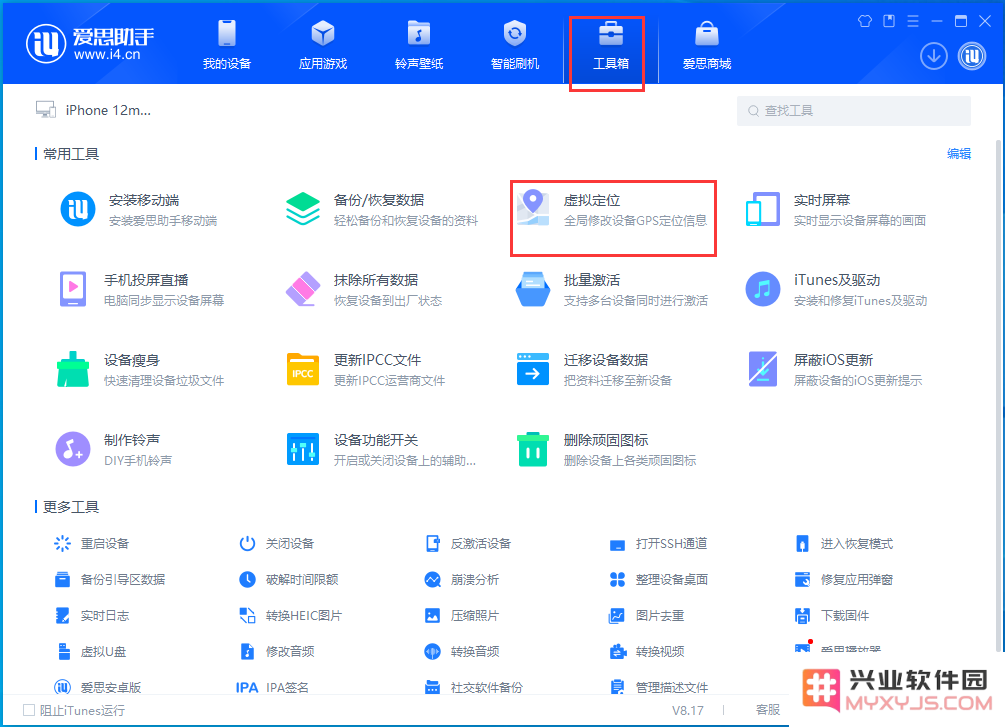Click 转换音频 tool
Image resolution: width=1005 pixels, height=727 pixels.
pos(462,651)
